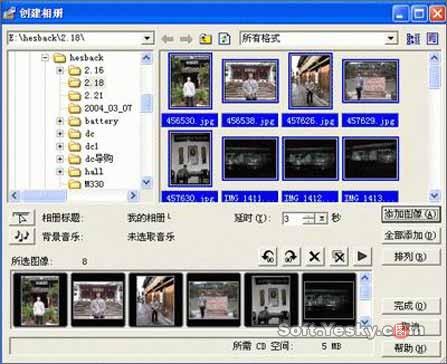Expand the dc1 folder node
This screenshot has height=364, width=447.
pyautogui.click(x=60, y=146)
